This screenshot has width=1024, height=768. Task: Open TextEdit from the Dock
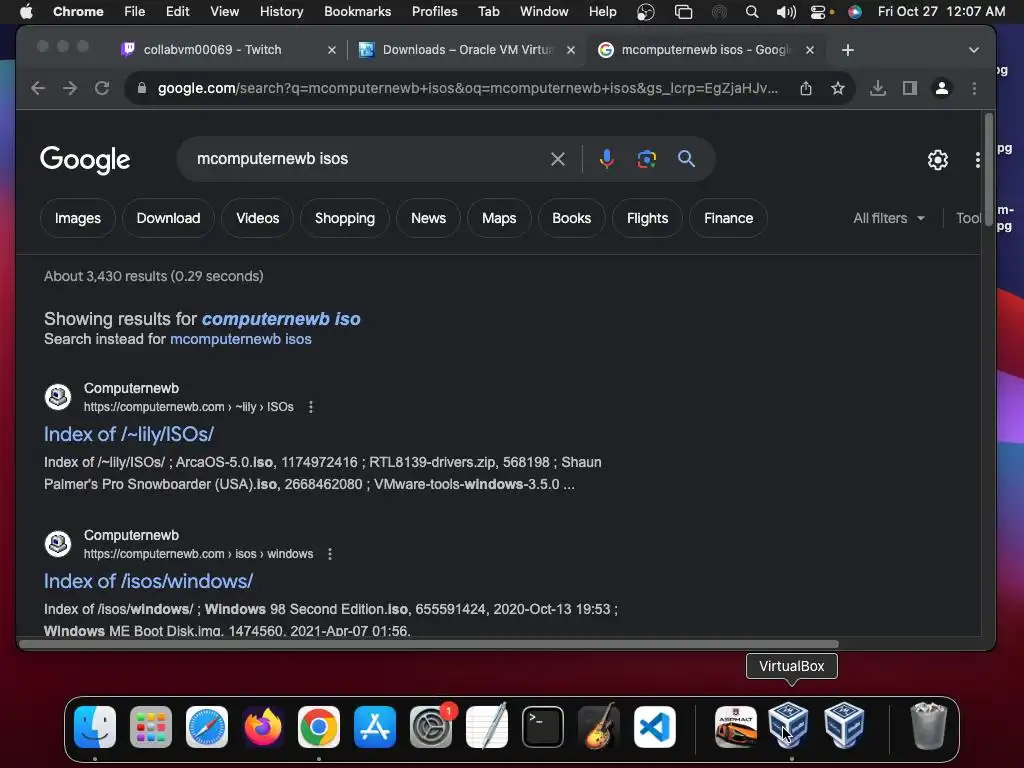[487, 726]
